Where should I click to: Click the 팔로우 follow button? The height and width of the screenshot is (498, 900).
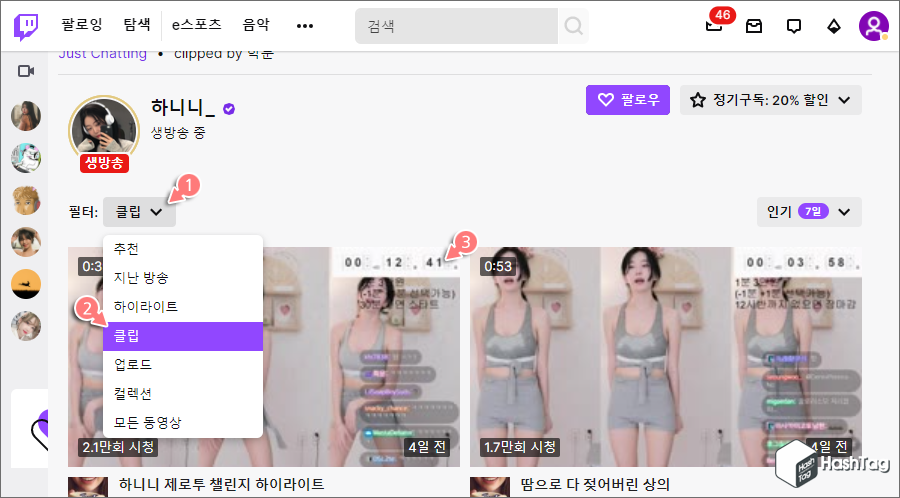pyautogui.click(x=628, y=100)
